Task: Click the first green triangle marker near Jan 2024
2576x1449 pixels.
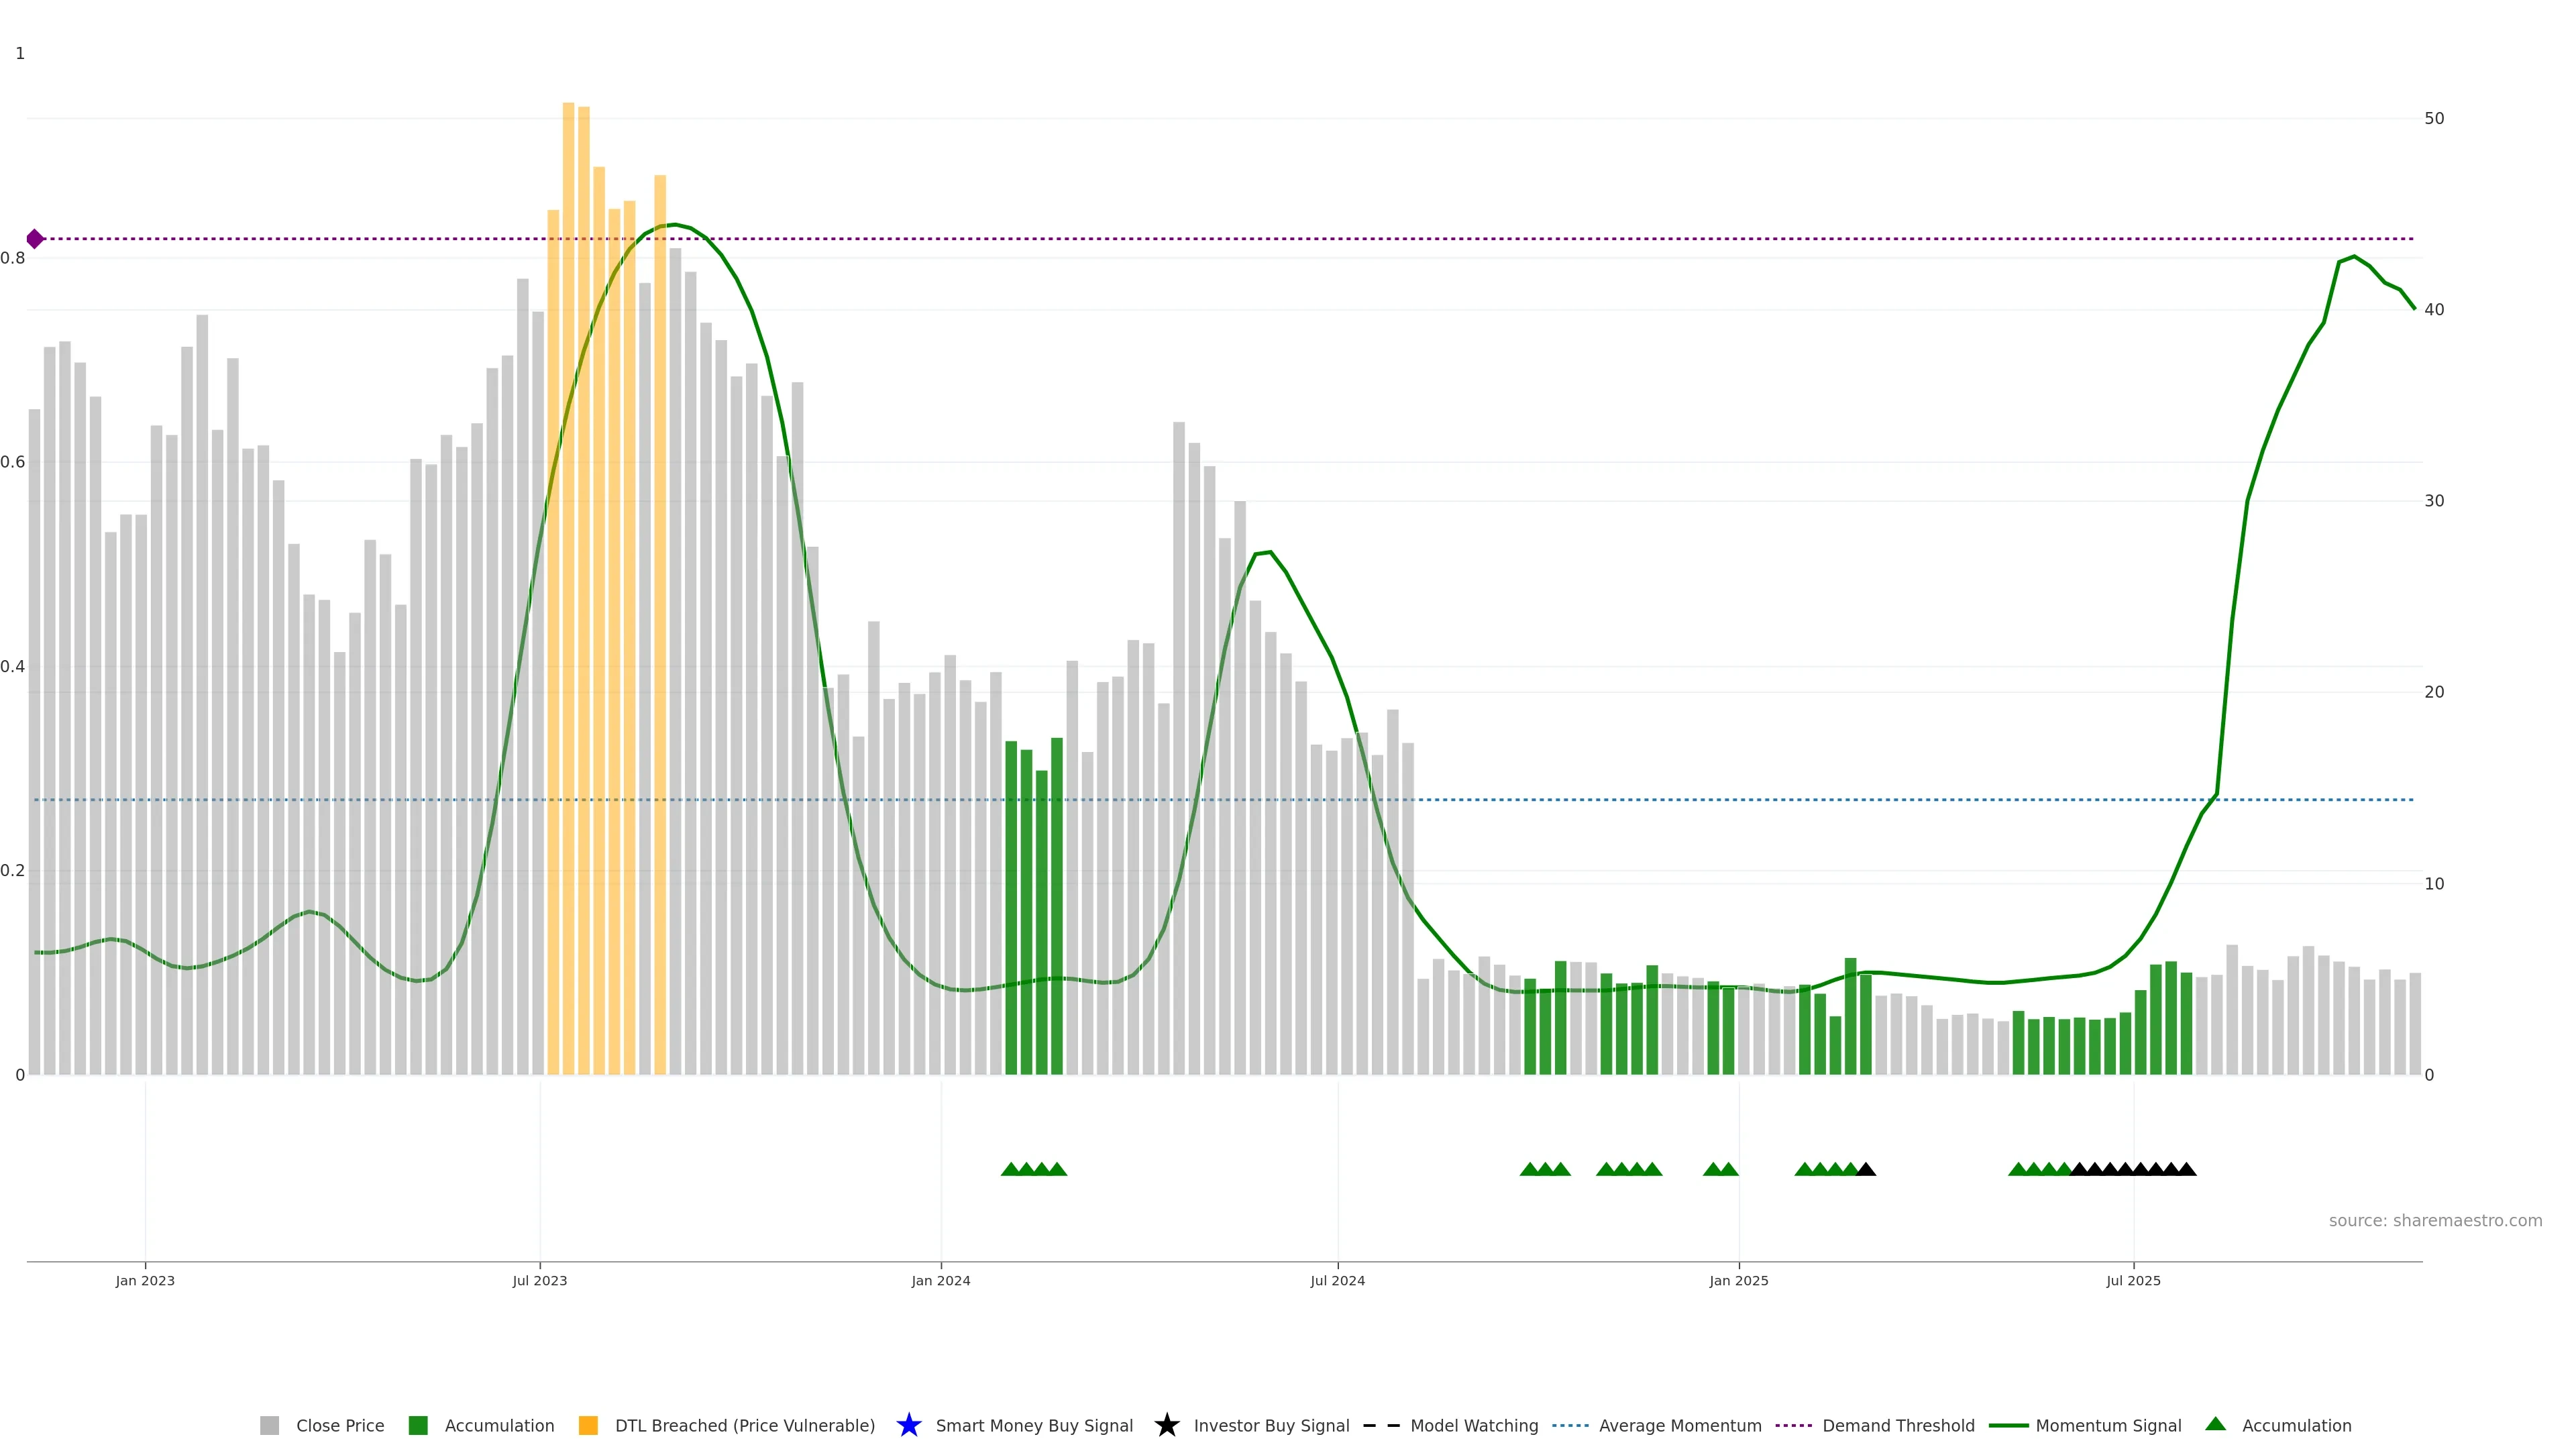Action: point(1010,1169)
